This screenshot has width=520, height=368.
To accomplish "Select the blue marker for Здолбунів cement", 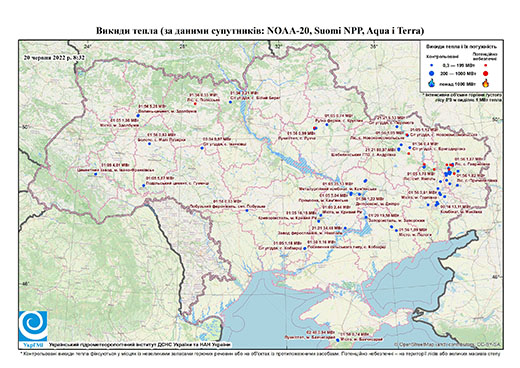I will pos(138,115).
